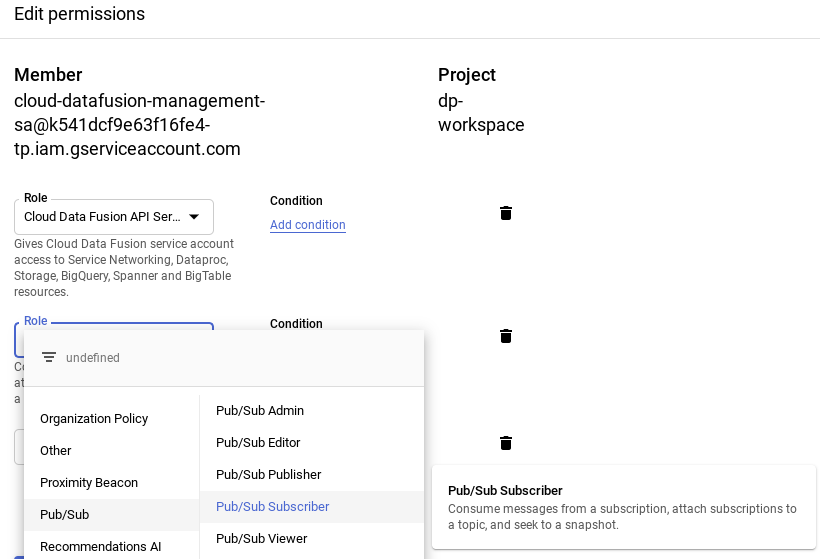Image resolution: width=820 pixels, height=559 pixels.
Task: Select the Pub/Sub Admin role
Action: pyautogui.click(x=260, y=411)
